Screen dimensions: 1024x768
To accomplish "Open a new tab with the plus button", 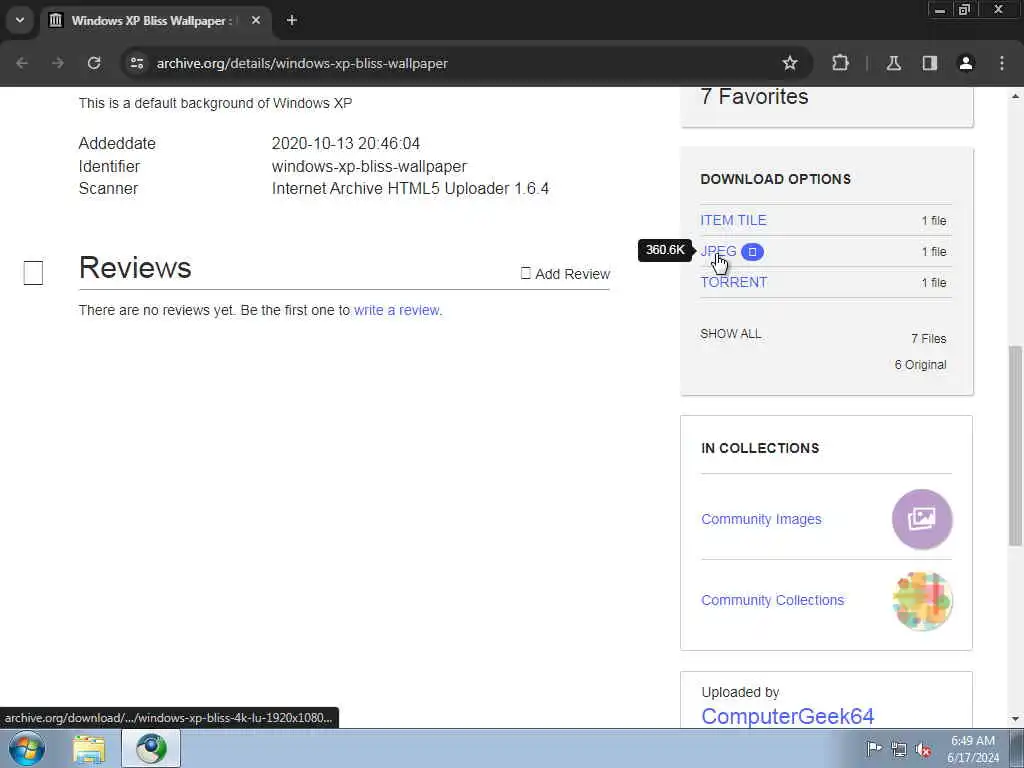I will pyautogui.click(x=292, y=20).
